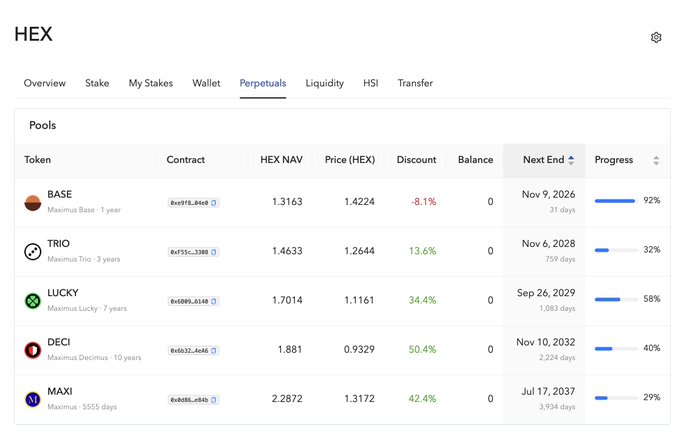Click the Jul 17, 2037 end date
This screenshot has width=680, height=433.
point(548,391)
